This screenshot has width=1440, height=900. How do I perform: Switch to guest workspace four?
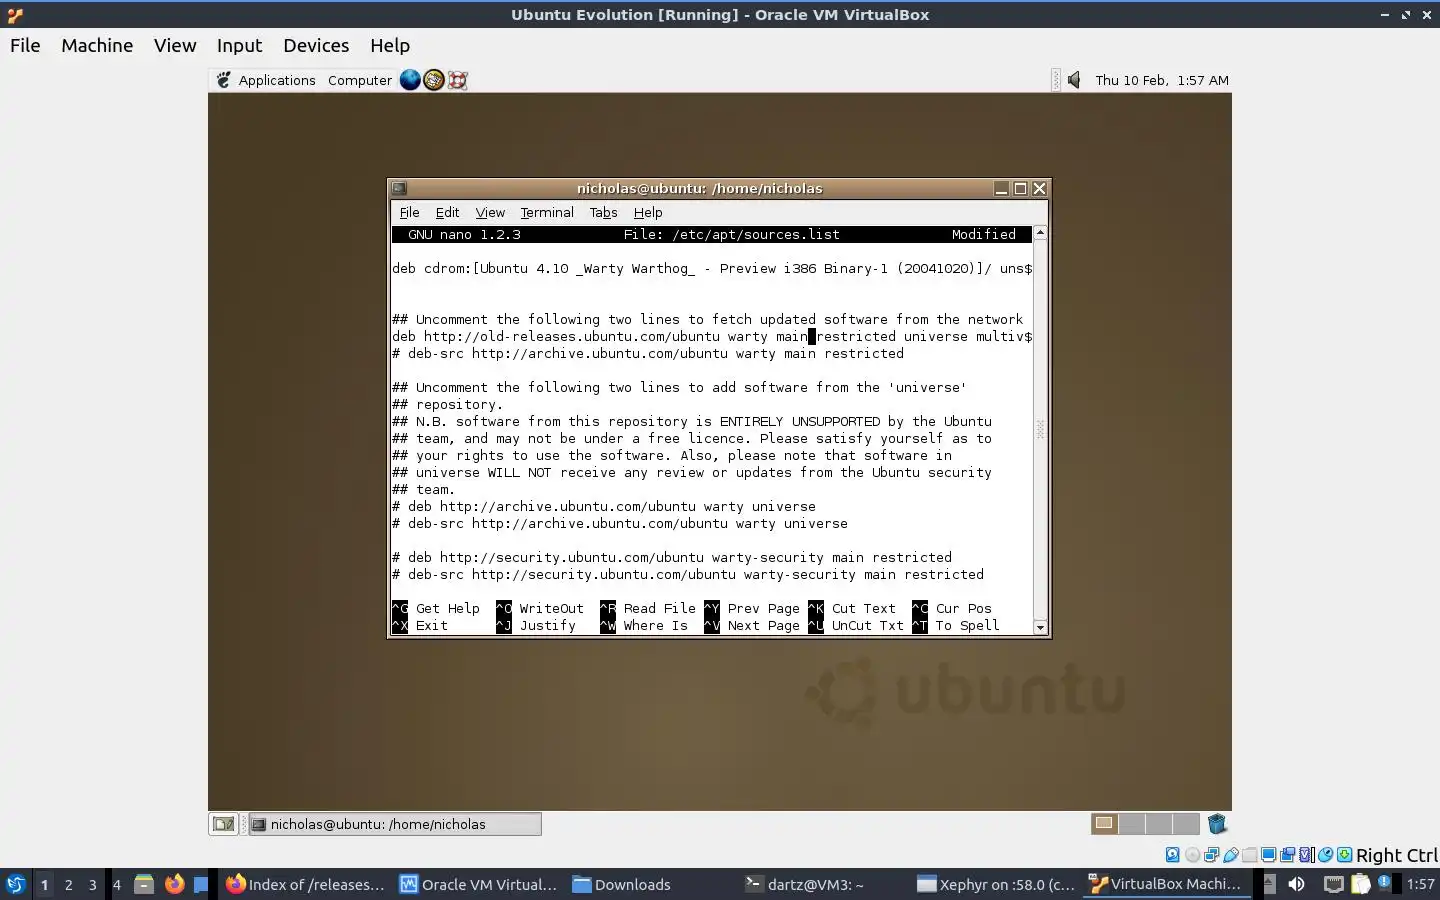[x=1186, y=824]
